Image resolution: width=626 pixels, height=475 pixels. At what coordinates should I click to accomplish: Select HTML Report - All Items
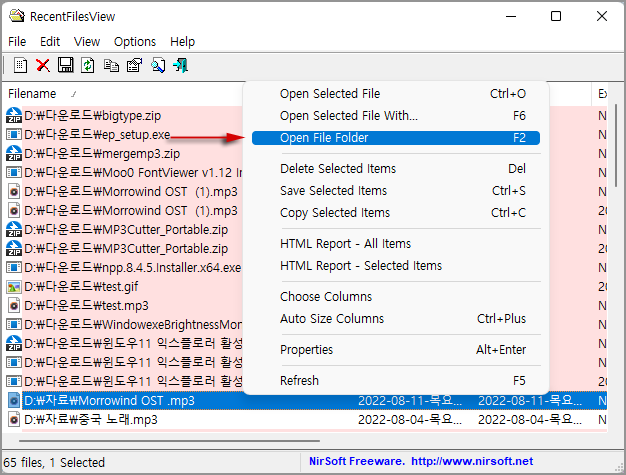pyautogui.click(x=396, y=244)
